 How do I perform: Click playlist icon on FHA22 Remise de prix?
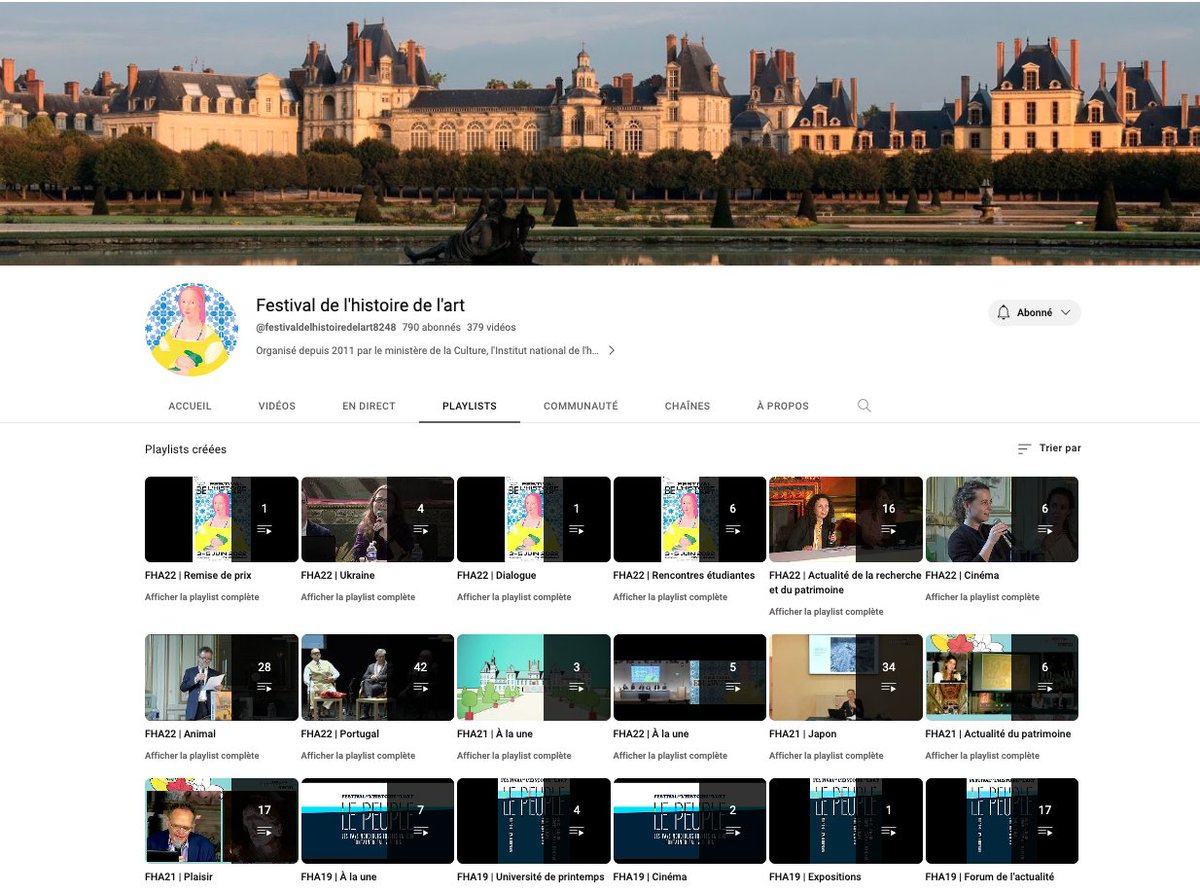pyautogui.click(x=264, y=530)
